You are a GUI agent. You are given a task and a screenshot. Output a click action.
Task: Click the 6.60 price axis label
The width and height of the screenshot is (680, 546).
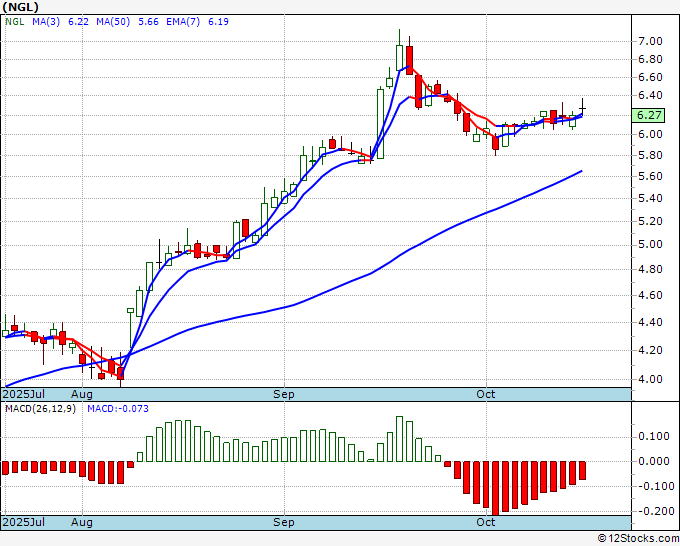pos(650,77)
